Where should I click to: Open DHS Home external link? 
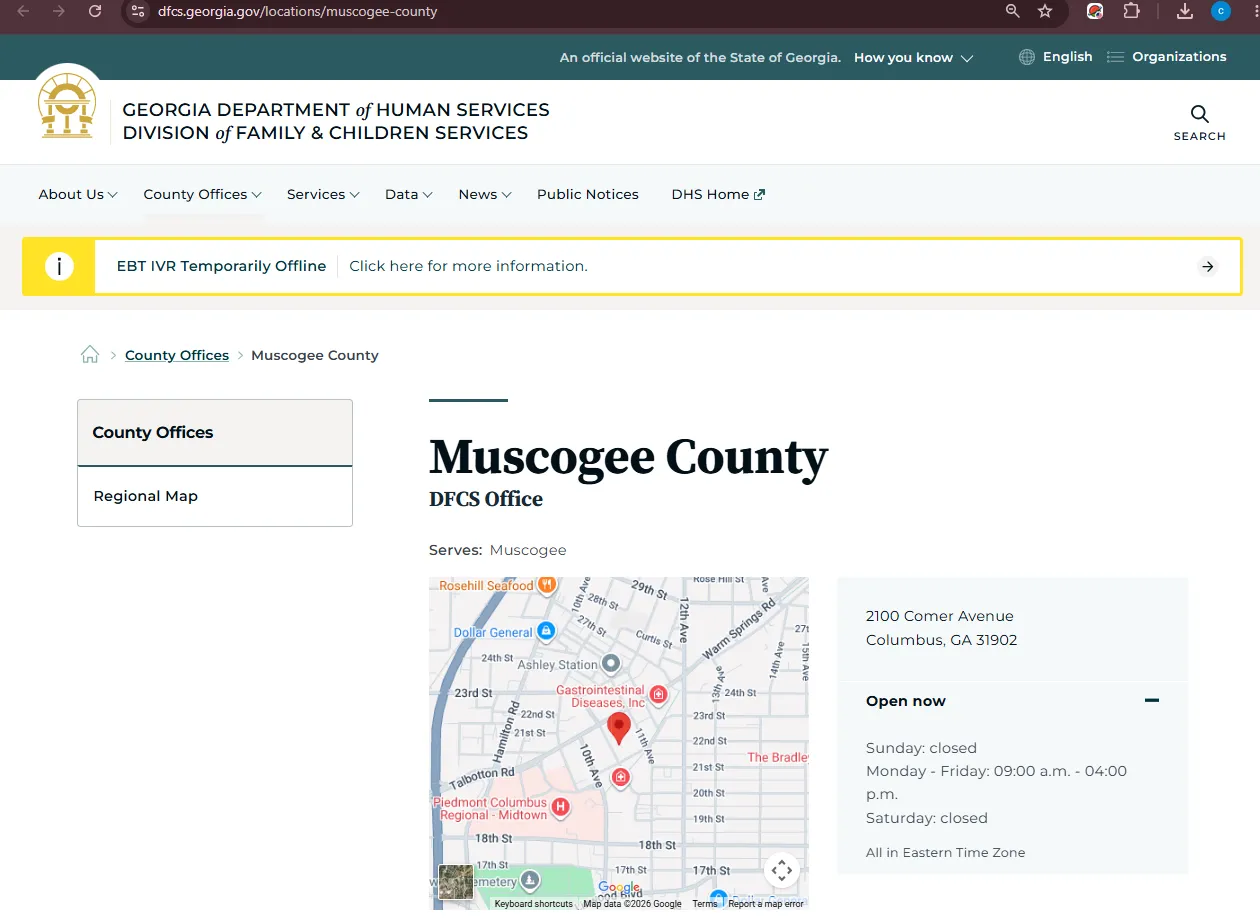(x=718, y=194)
